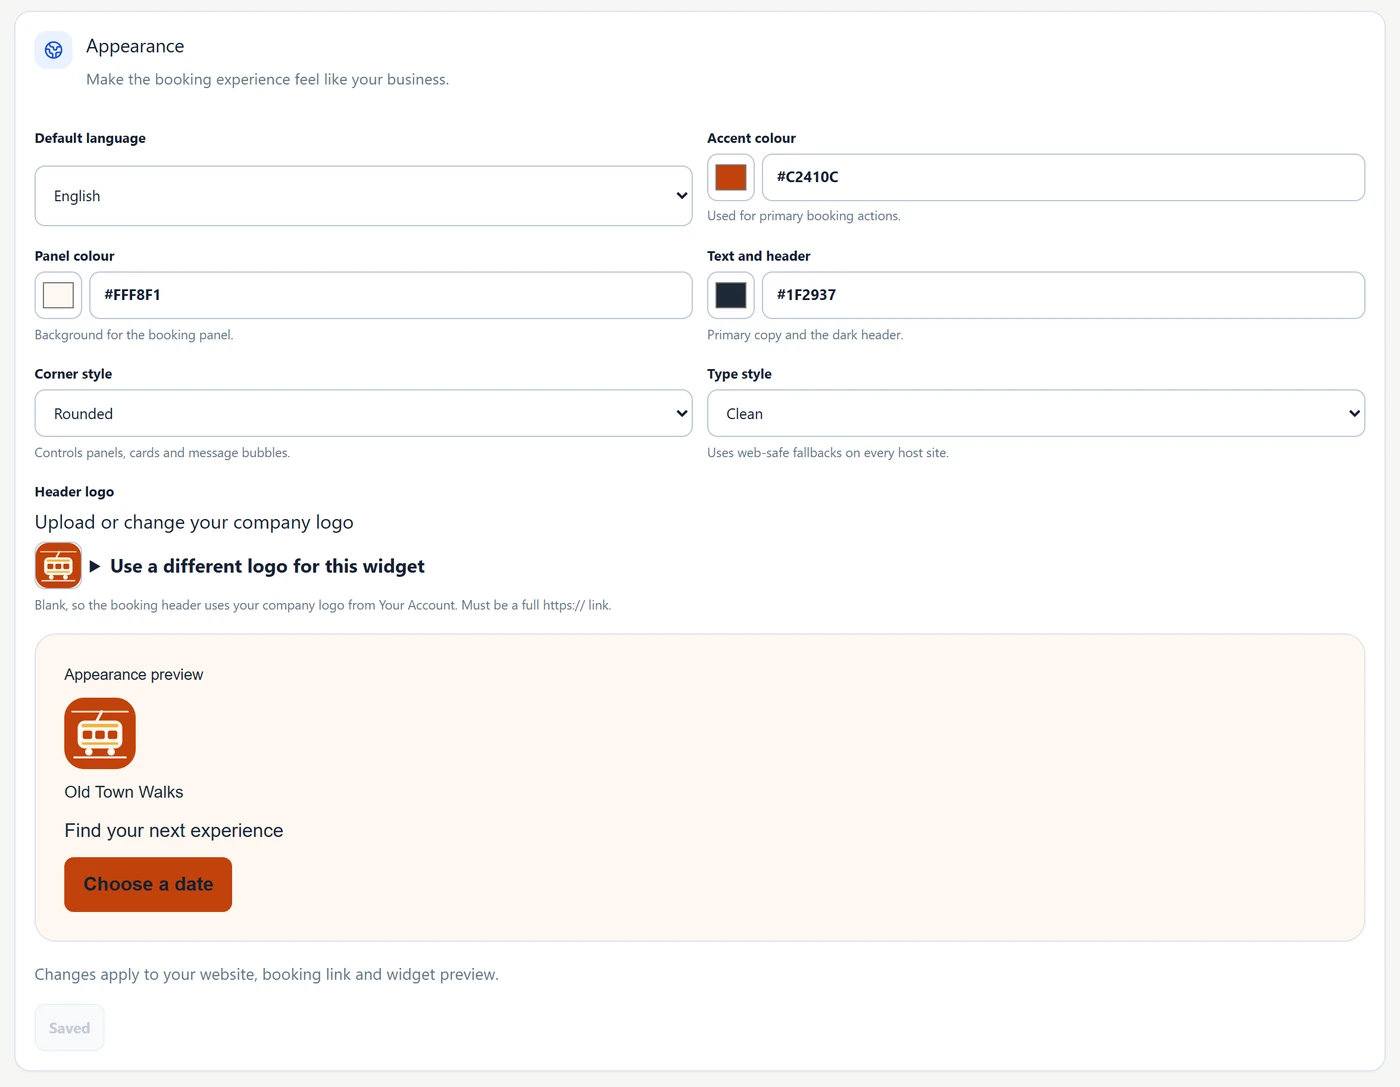Click 'Make the booking experience feel like your business.'
Viewport: 1400px width, 1087px height.
click(267, 79)
